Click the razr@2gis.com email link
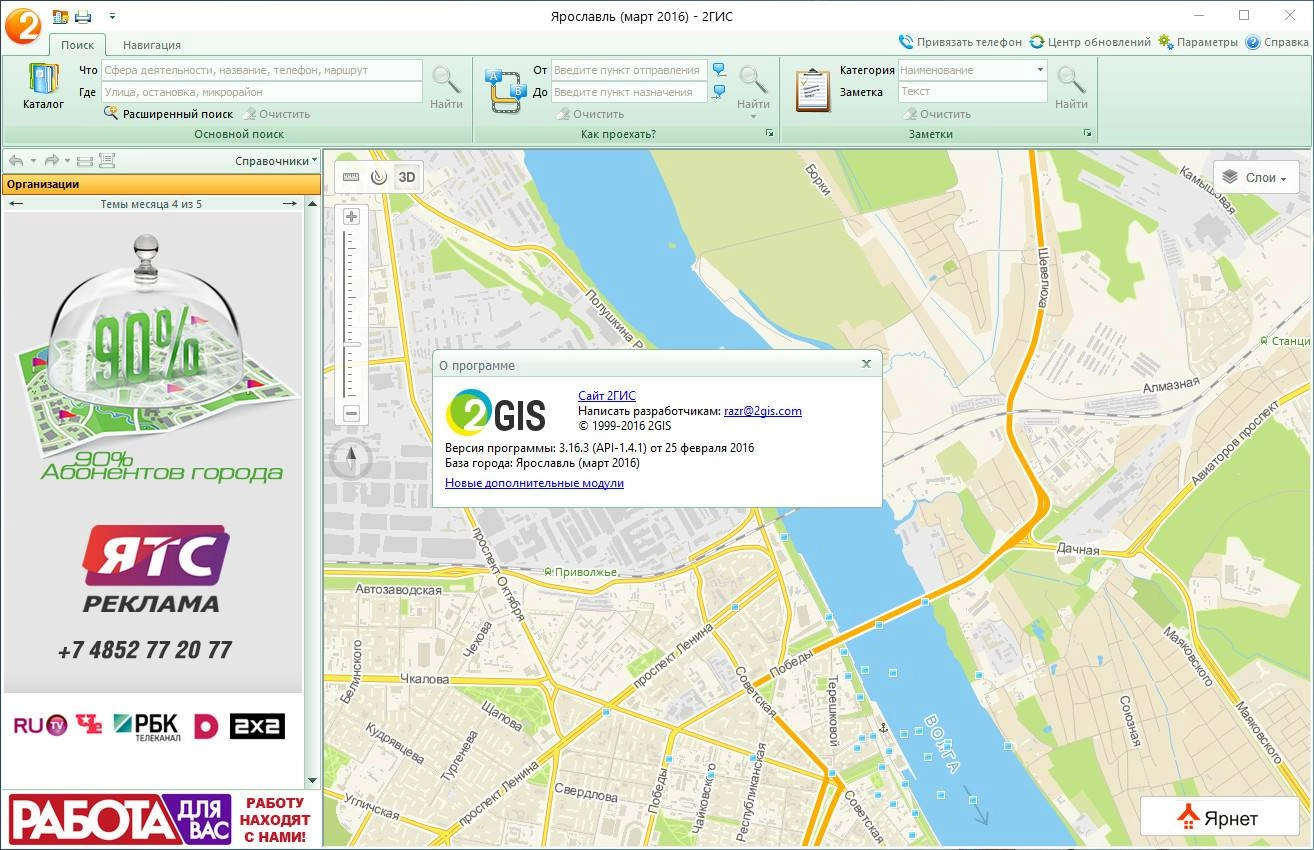1314x850 pixels. [763, 411]
